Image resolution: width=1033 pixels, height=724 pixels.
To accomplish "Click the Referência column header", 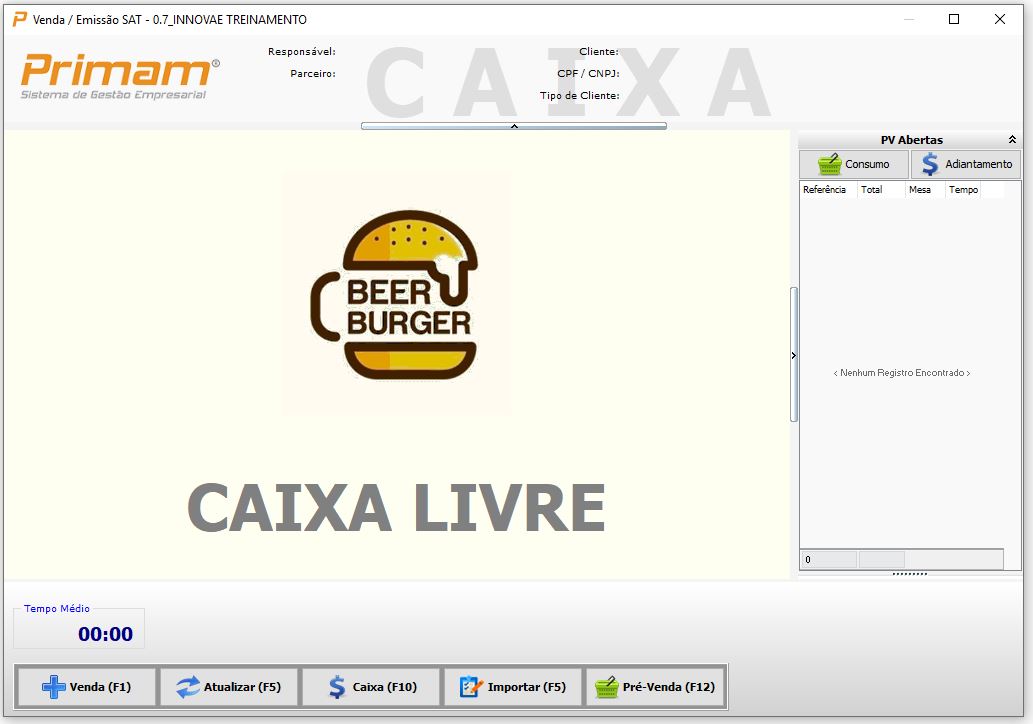I will click(x=829, y=190).
